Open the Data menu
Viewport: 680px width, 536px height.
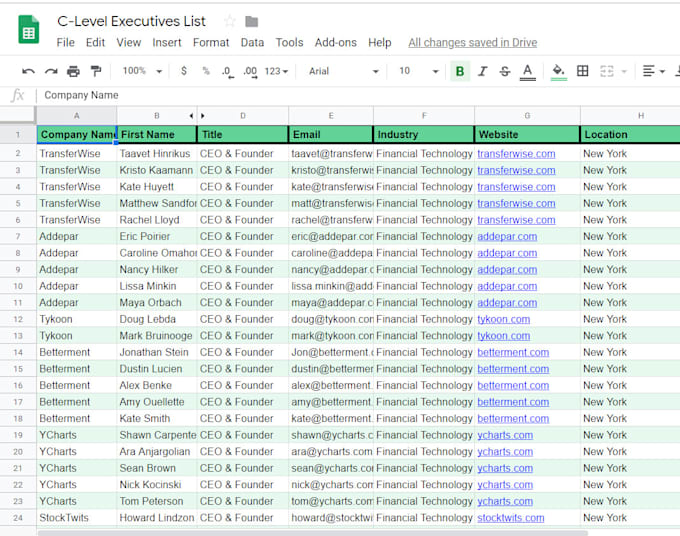pyautogui.click(x=252, y=42)
